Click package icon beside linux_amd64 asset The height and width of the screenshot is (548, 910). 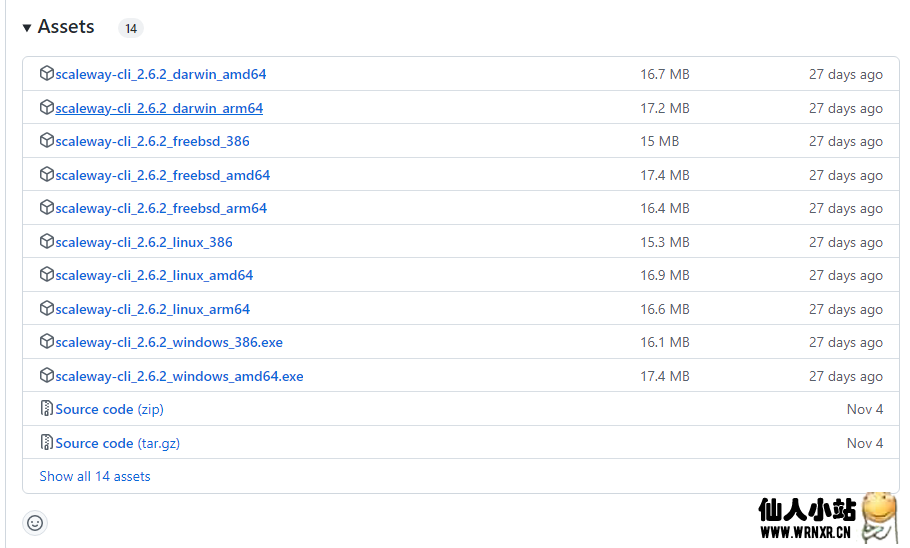point(47,275)
